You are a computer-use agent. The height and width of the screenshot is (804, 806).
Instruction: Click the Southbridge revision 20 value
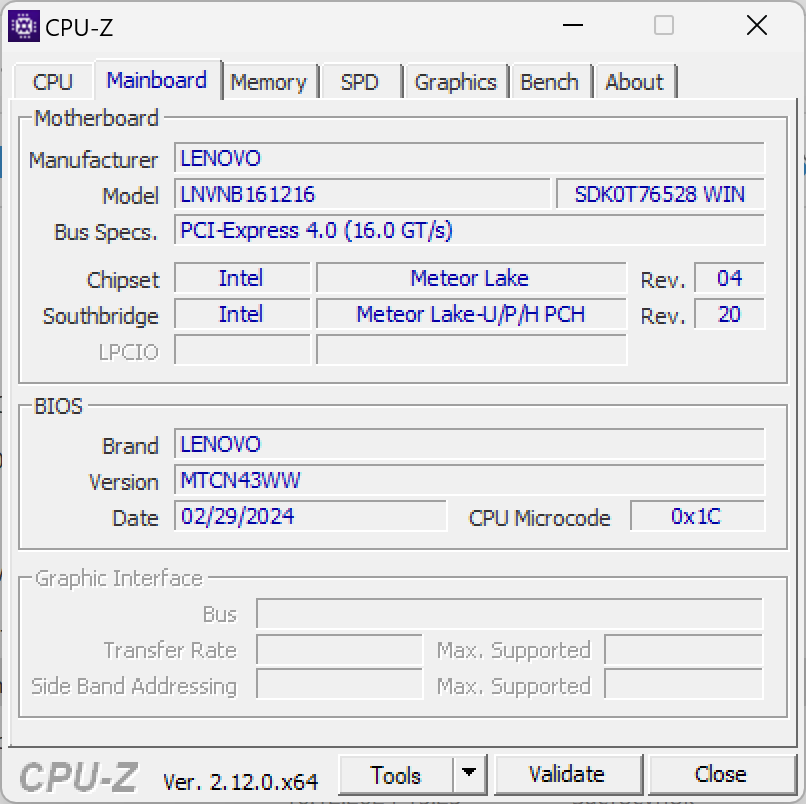[x=729, y=314]
